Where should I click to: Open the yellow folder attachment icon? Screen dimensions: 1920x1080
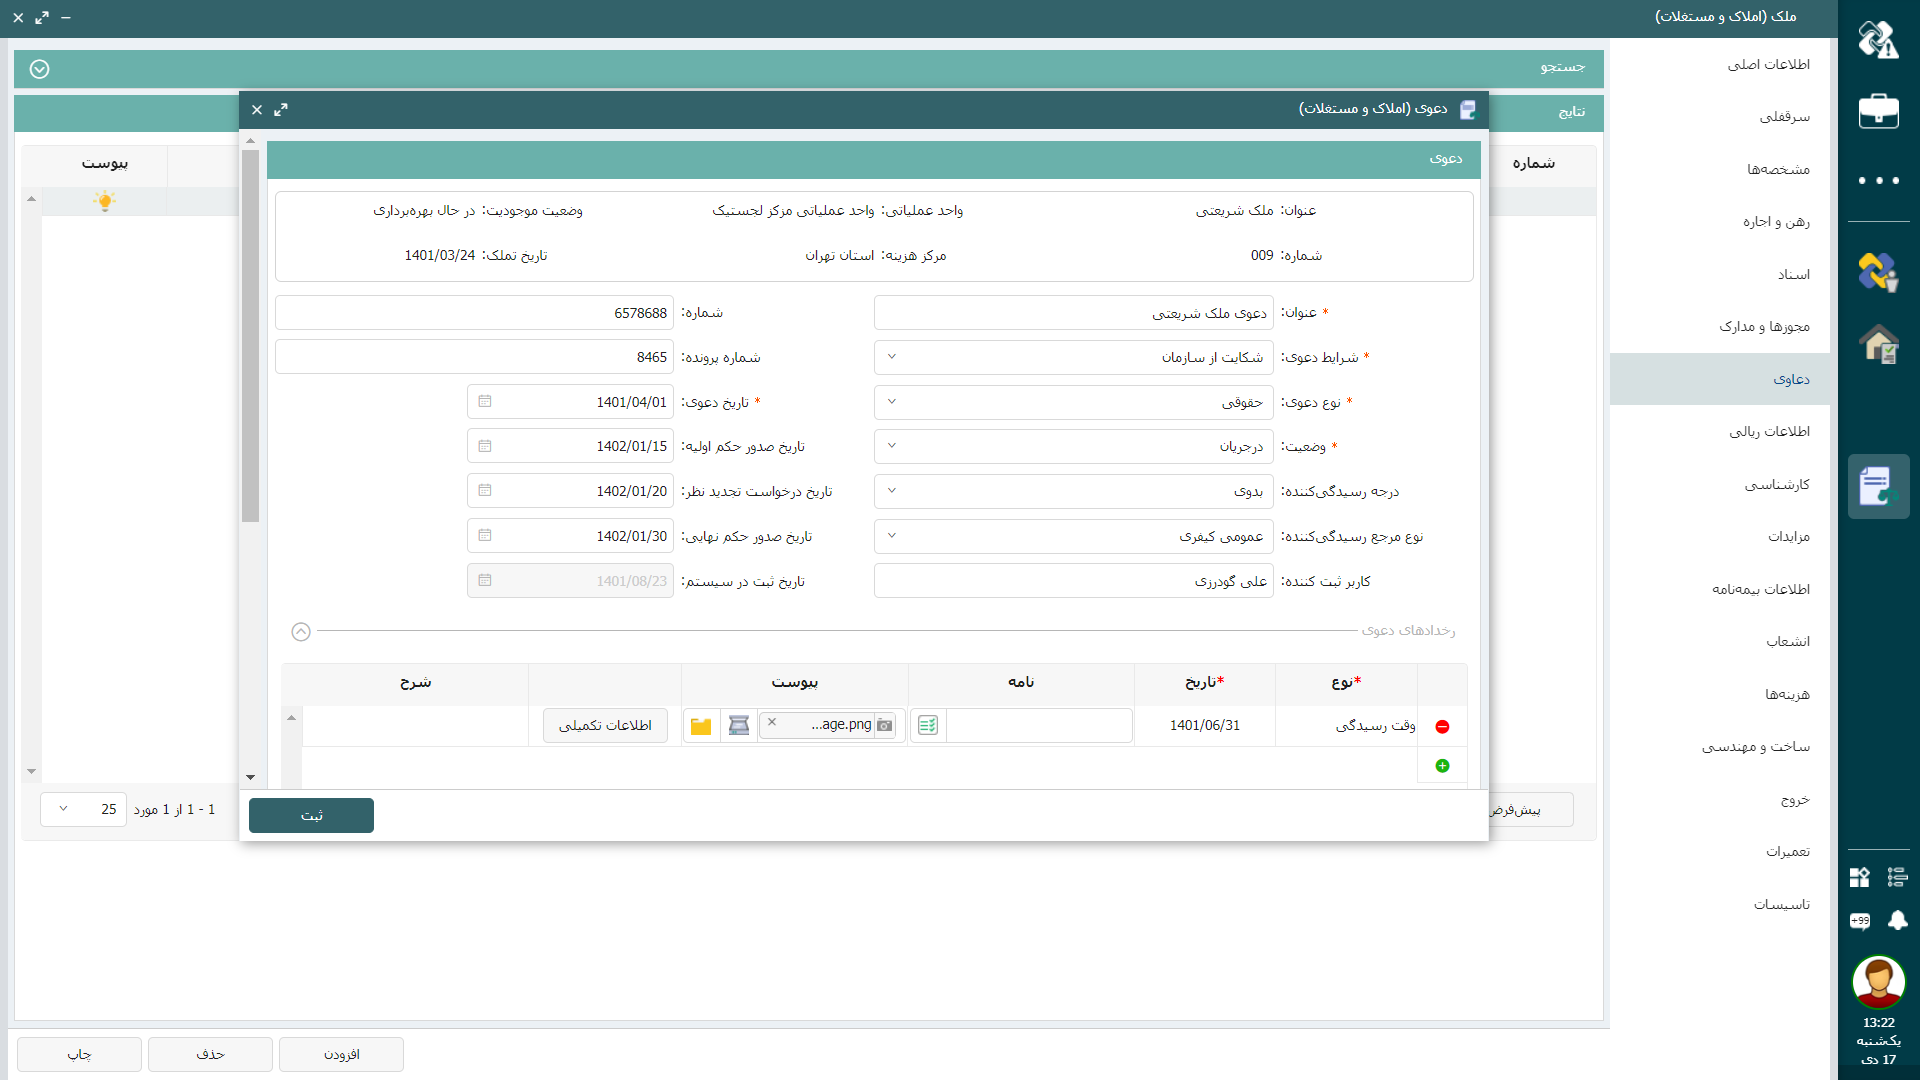[x=701, y=726]
